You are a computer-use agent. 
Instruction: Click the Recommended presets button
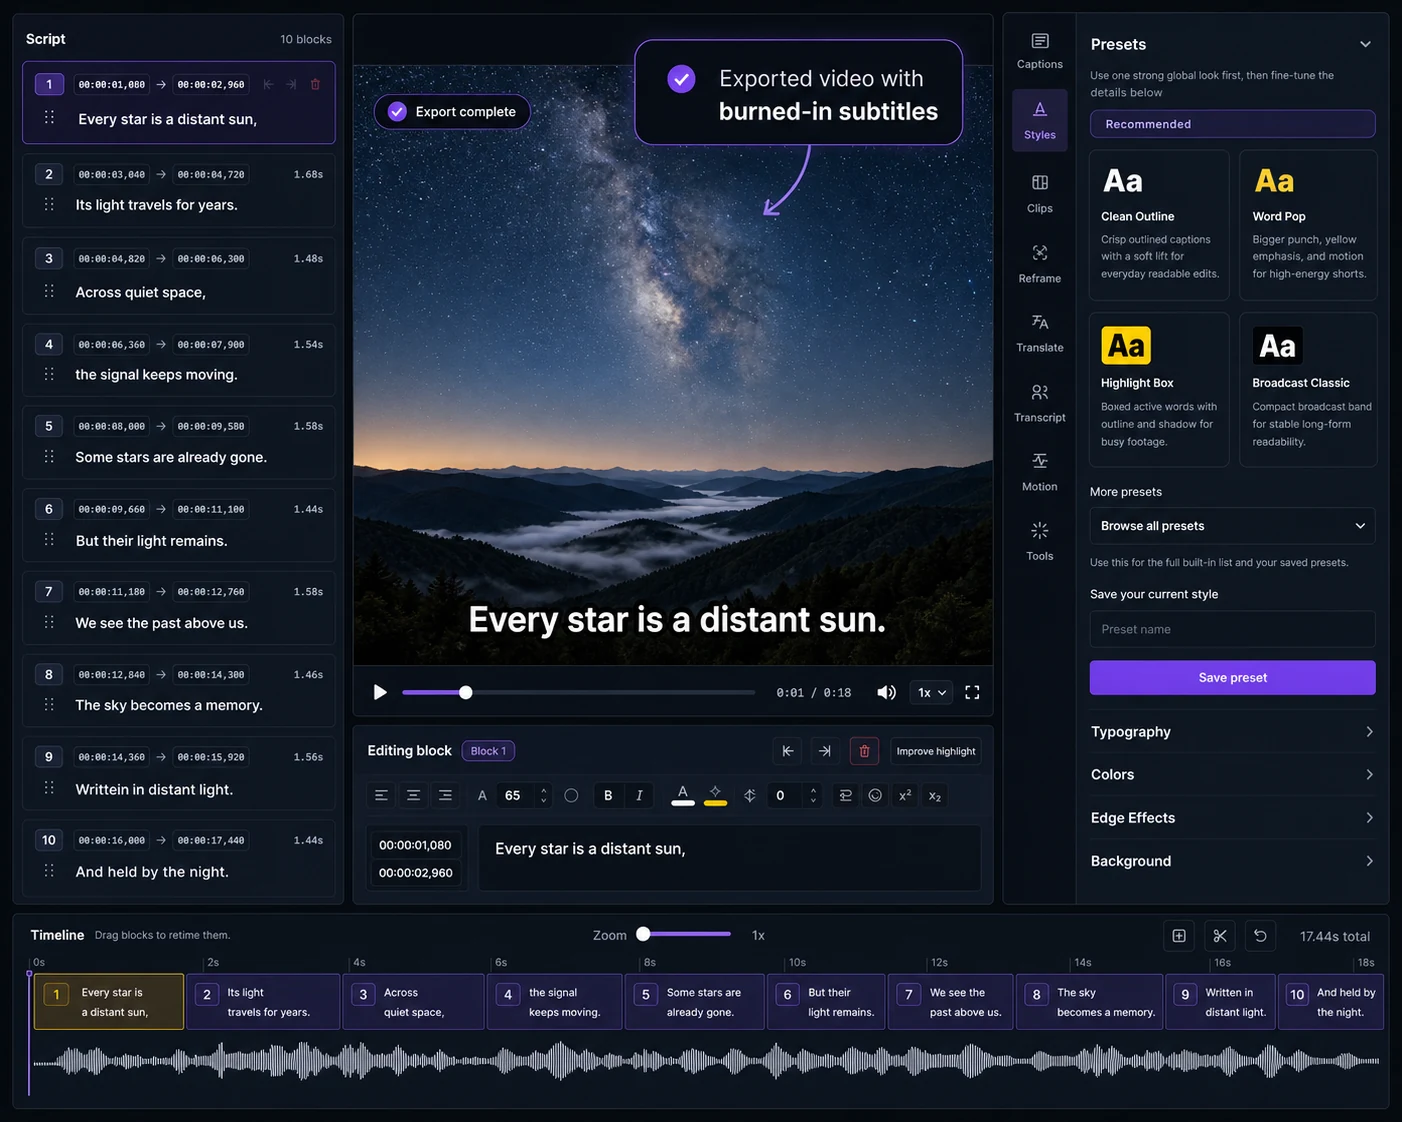tap(1232, 124)
